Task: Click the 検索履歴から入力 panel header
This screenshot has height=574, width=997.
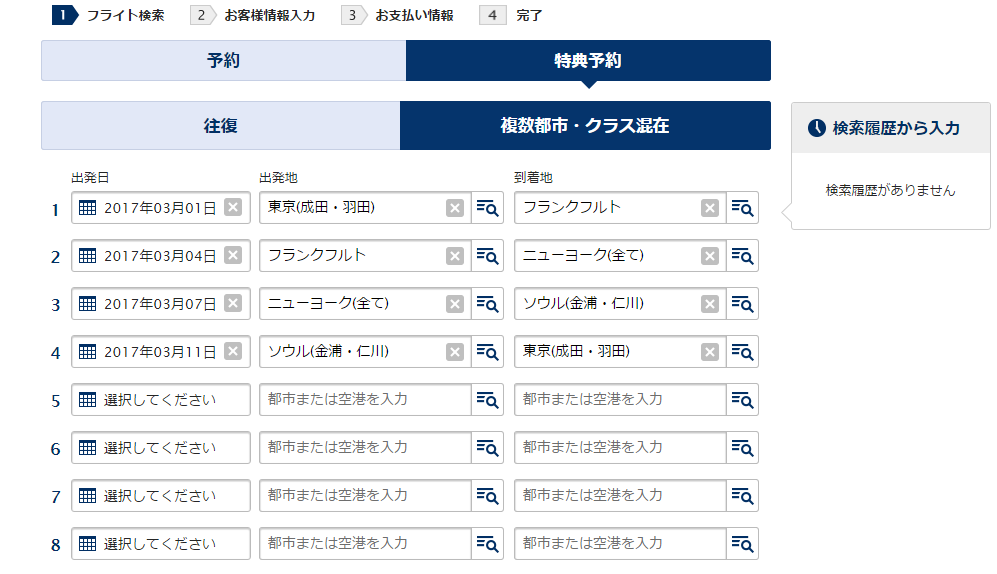Action: pos(891,128)
